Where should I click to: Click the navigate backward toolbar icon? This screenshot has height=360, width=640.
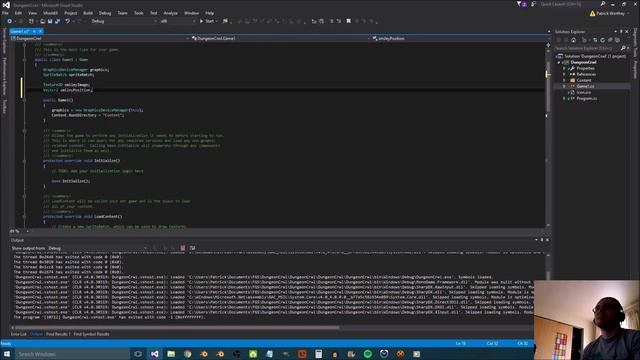click(9, 21)
